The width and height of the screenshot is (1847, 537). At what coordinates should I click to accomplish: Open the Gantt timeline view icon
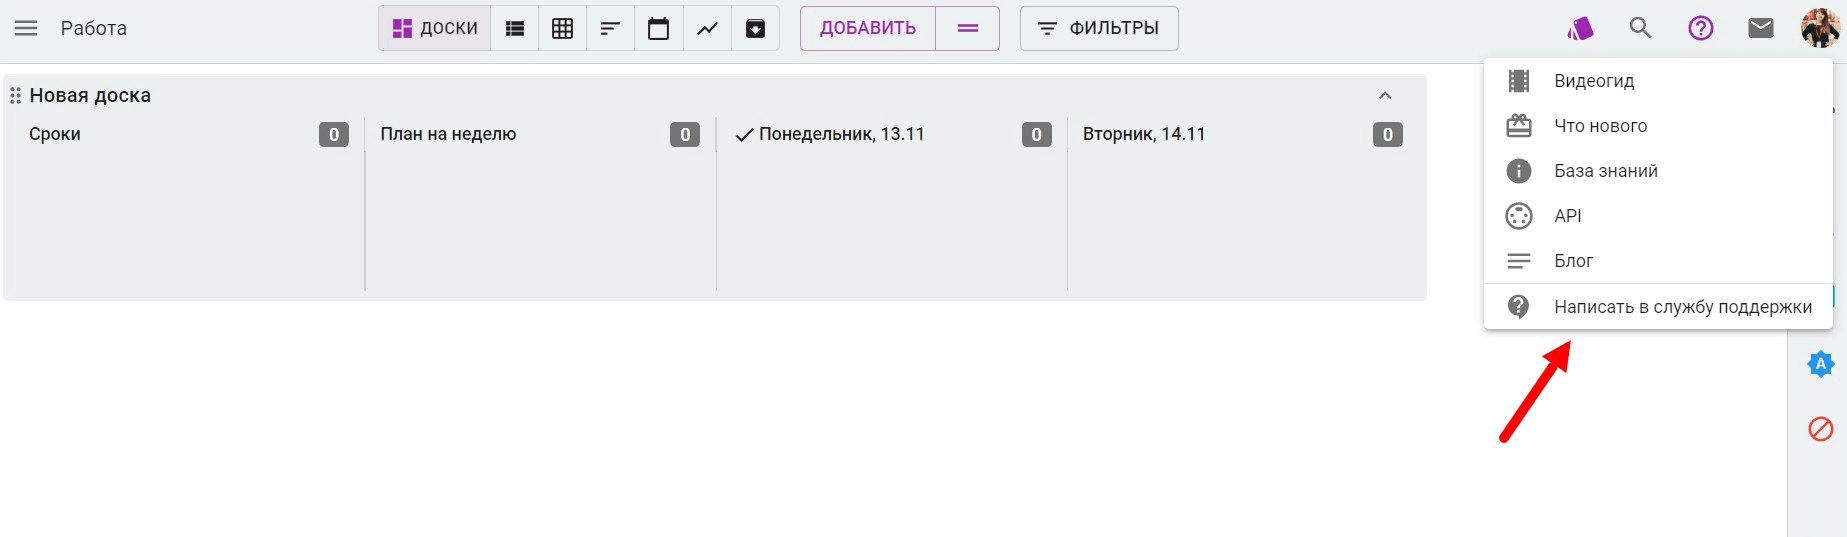tap(610, 28)
